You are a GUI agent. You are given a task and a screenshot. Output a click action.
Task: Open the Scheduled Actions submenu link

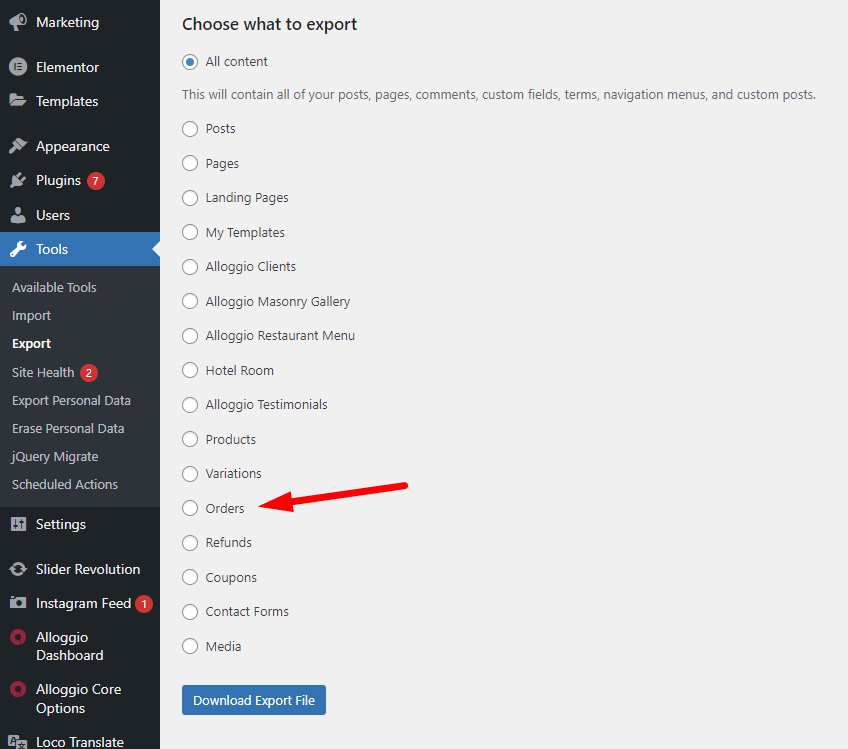point(65,485)
